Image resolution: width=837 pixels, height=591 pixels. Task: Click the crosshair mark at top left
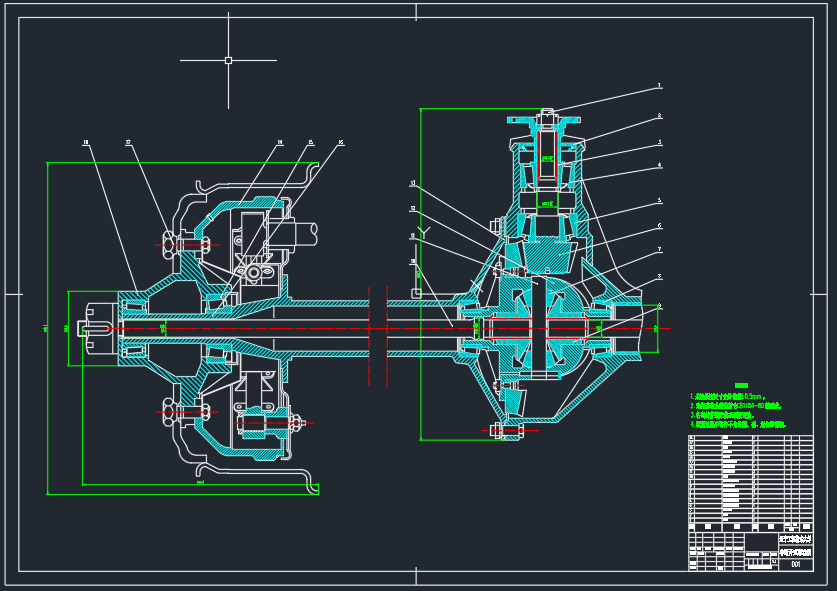point(230,60)
